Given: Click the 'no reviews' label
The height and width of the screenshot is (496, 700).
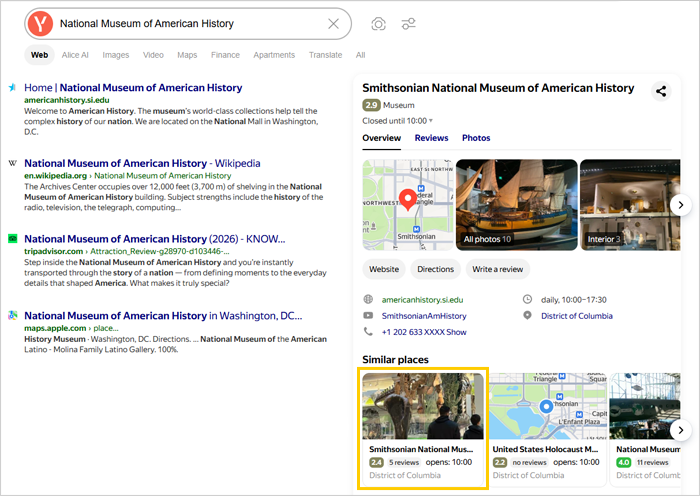Looking at the screenshot, I should tap(529, 463).
